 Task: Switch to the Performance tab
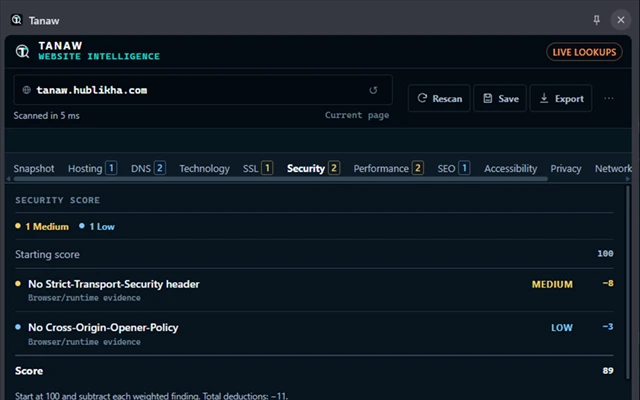(x=388, y=169)
